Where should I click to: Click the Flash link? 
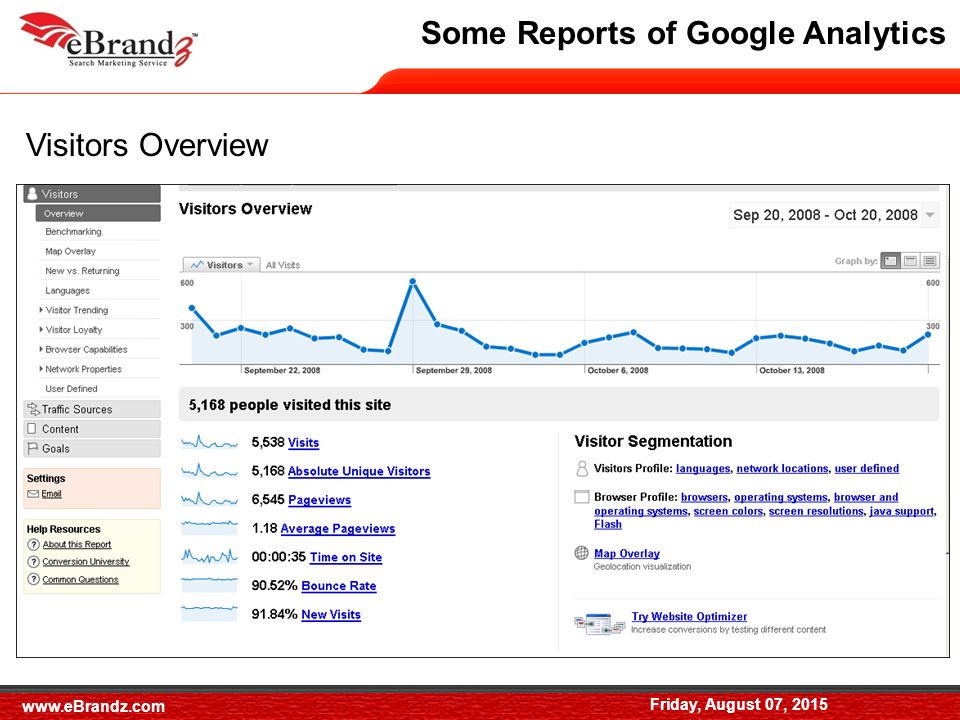pyautogui.click(x=607, y=524)
